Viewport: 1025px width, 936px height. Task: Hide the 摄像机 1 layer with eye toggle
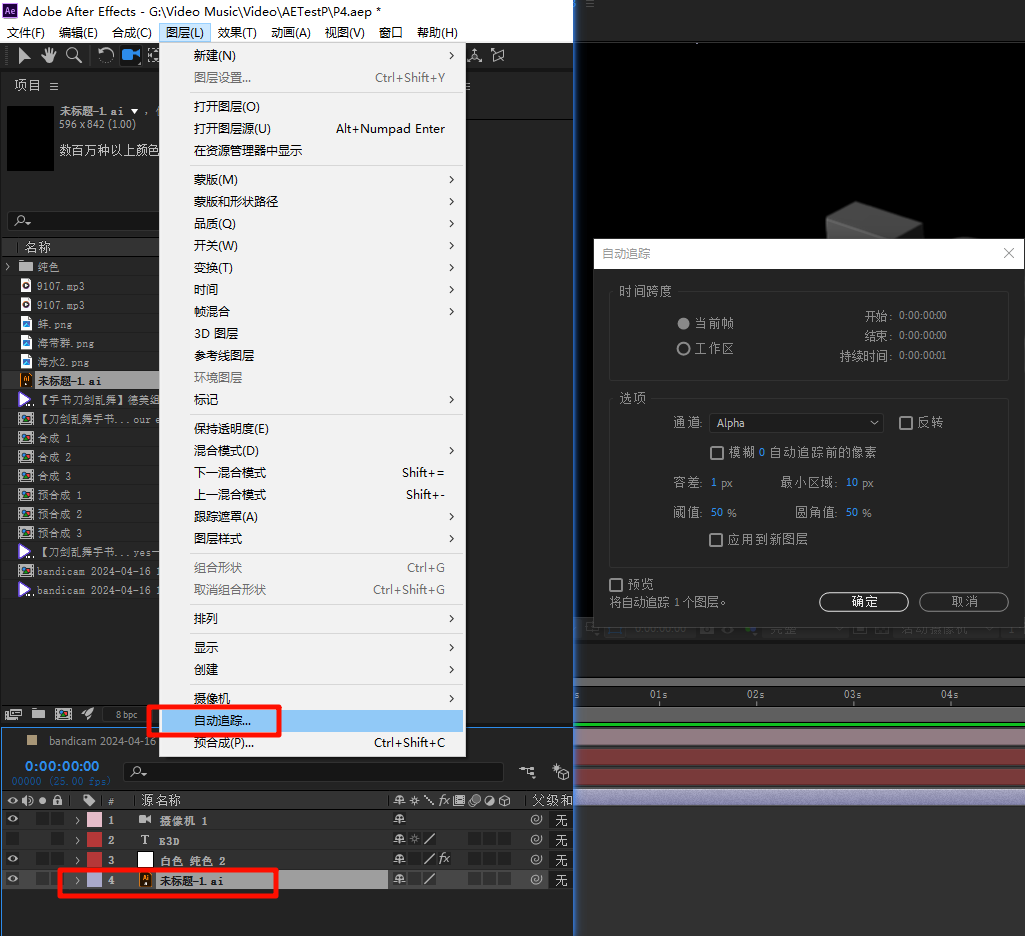coord(12,819)
